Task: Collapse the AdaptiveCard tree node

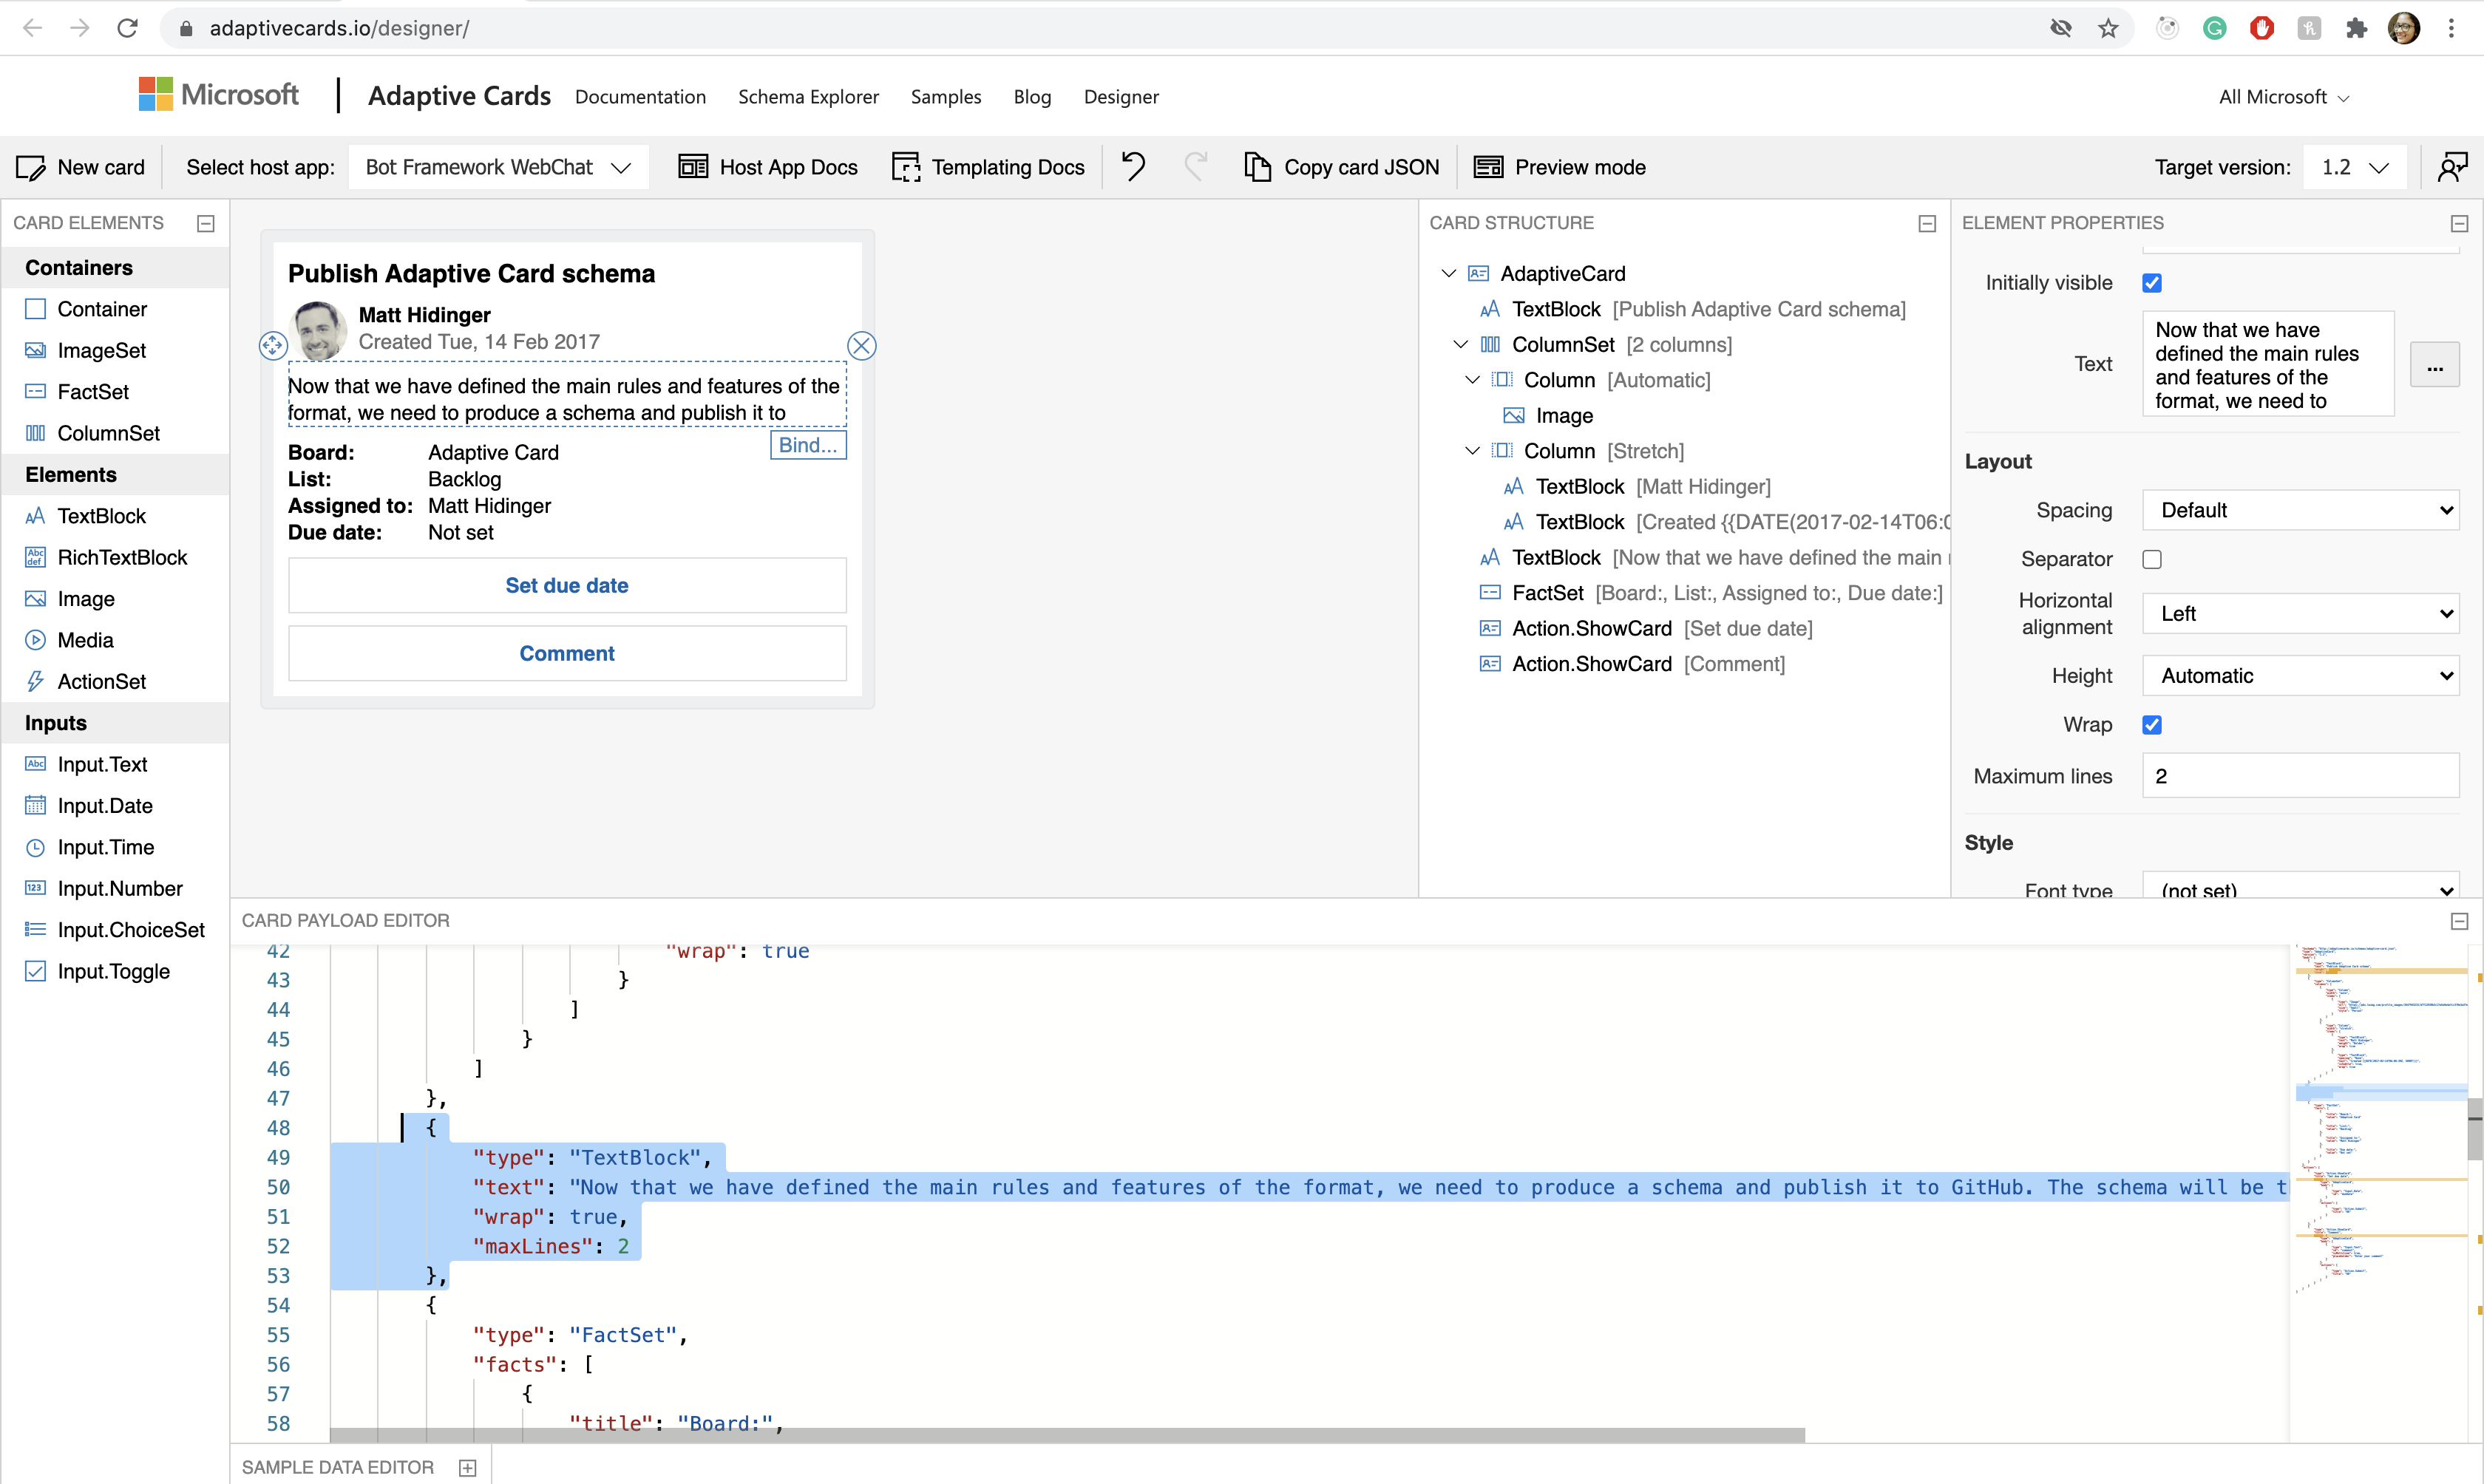Action: (x=1448, y=272)
